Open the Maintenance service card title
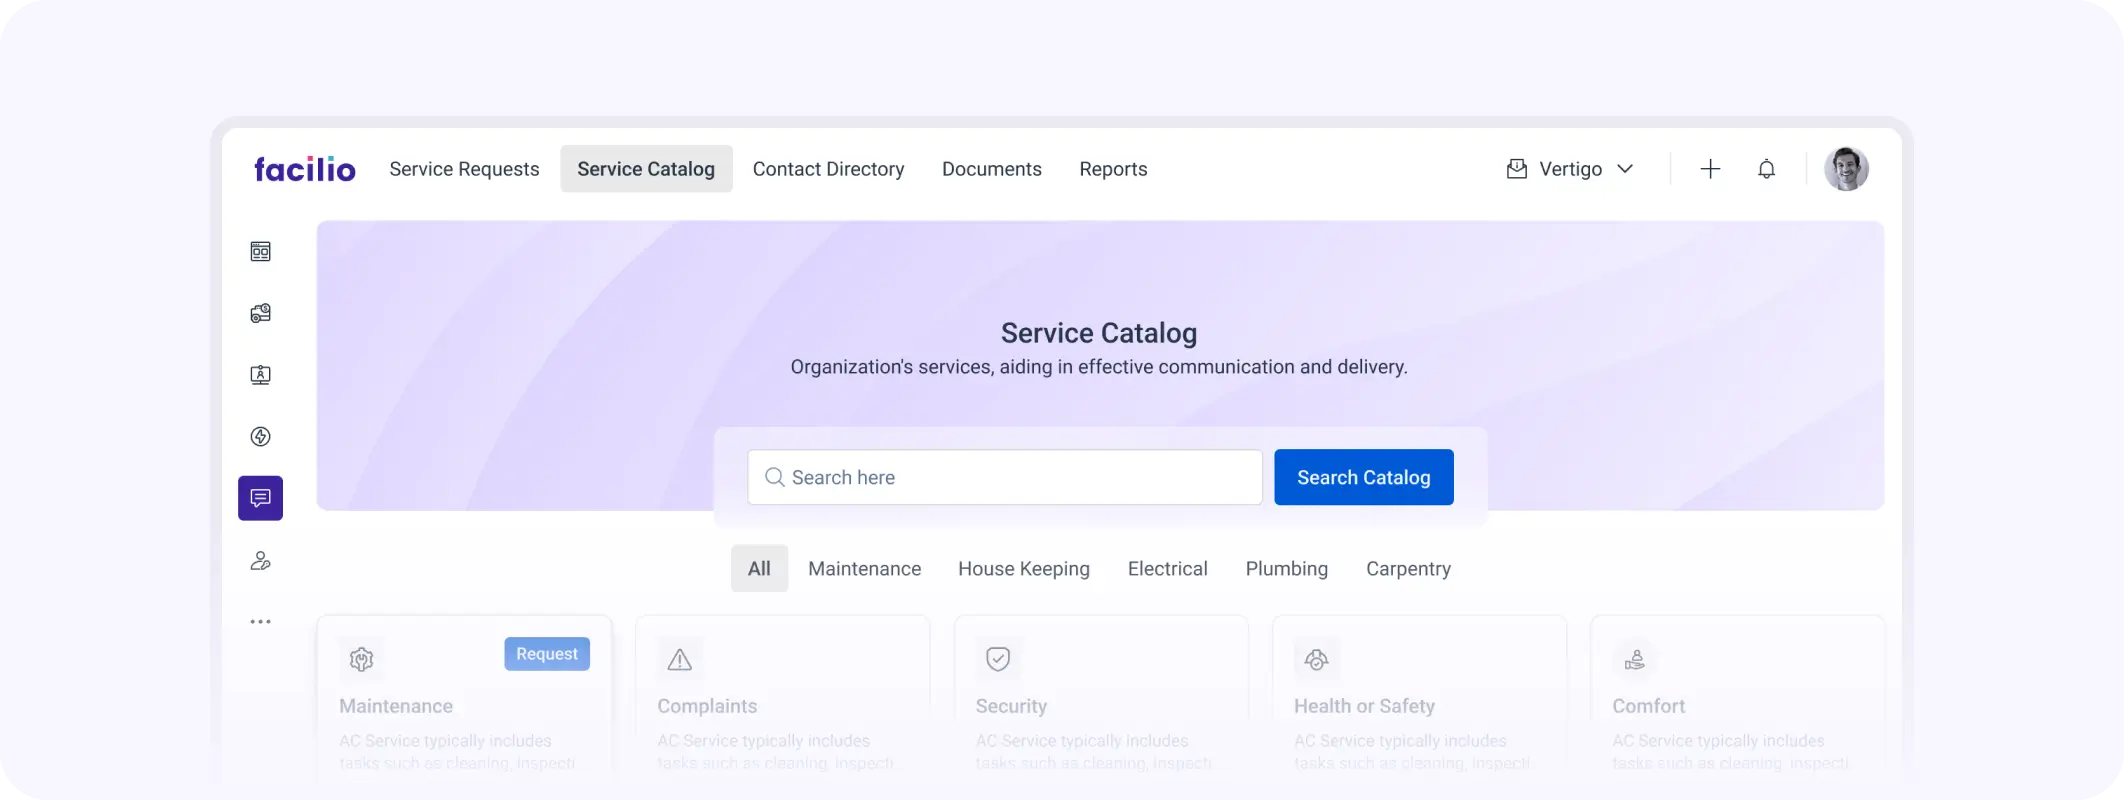This screenshot has height=800, width=2124. click(396, 706)
